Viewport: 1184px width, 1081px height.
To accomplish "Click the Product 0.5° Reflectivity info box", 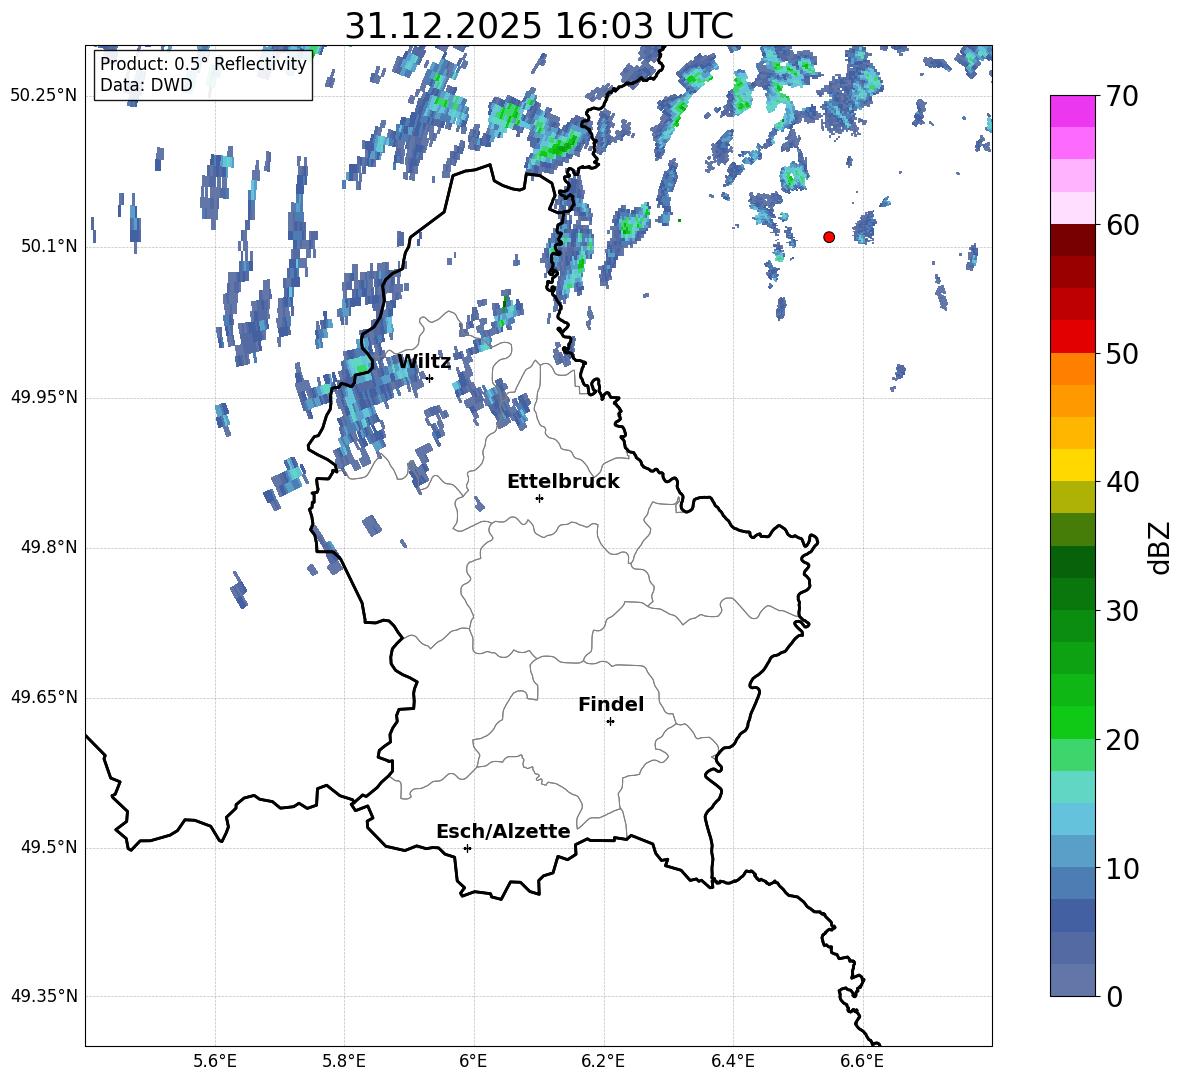I will [203, 75].
